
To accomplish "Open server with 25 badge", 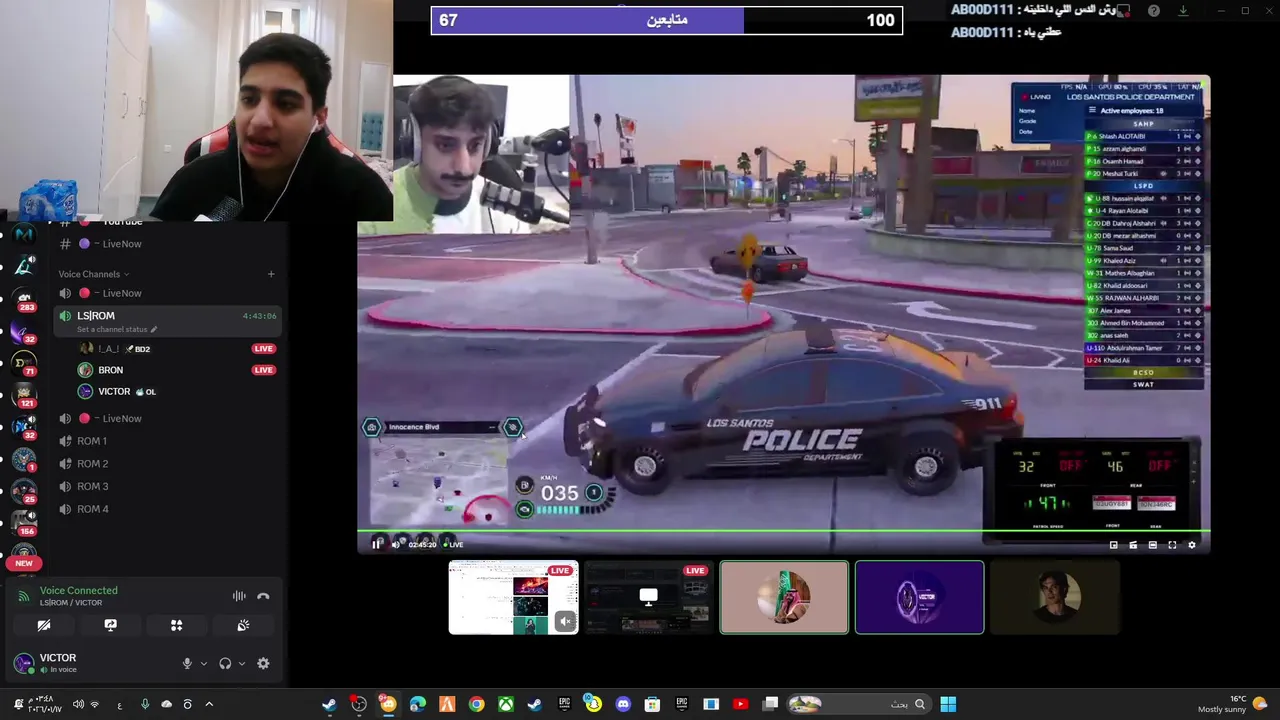I will click(x=24, y=491).
